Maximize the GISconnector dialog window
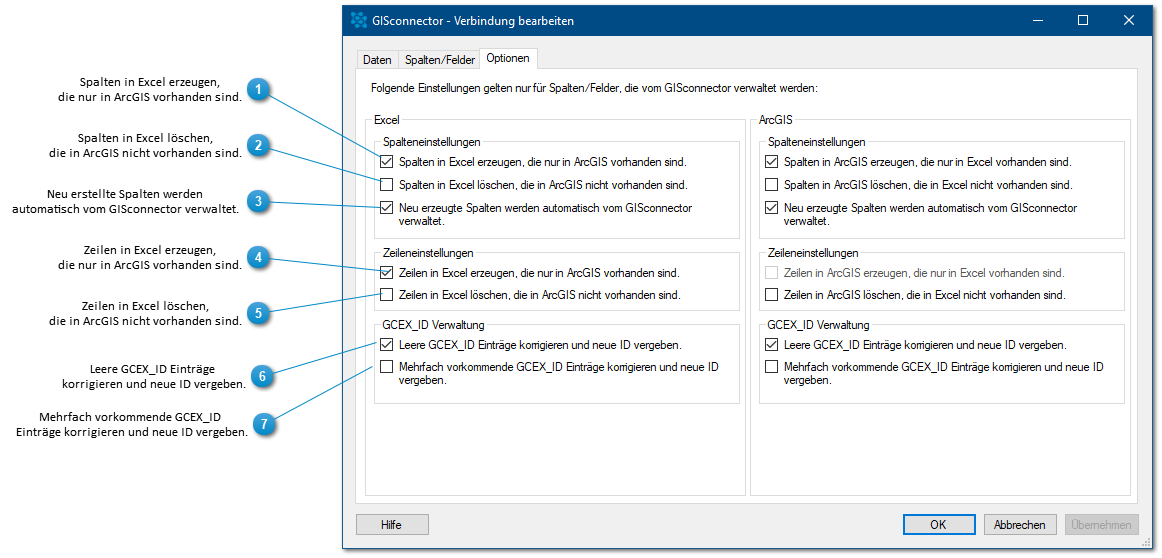Viewport: 1162px width, 558px height. click(1083, 21)
